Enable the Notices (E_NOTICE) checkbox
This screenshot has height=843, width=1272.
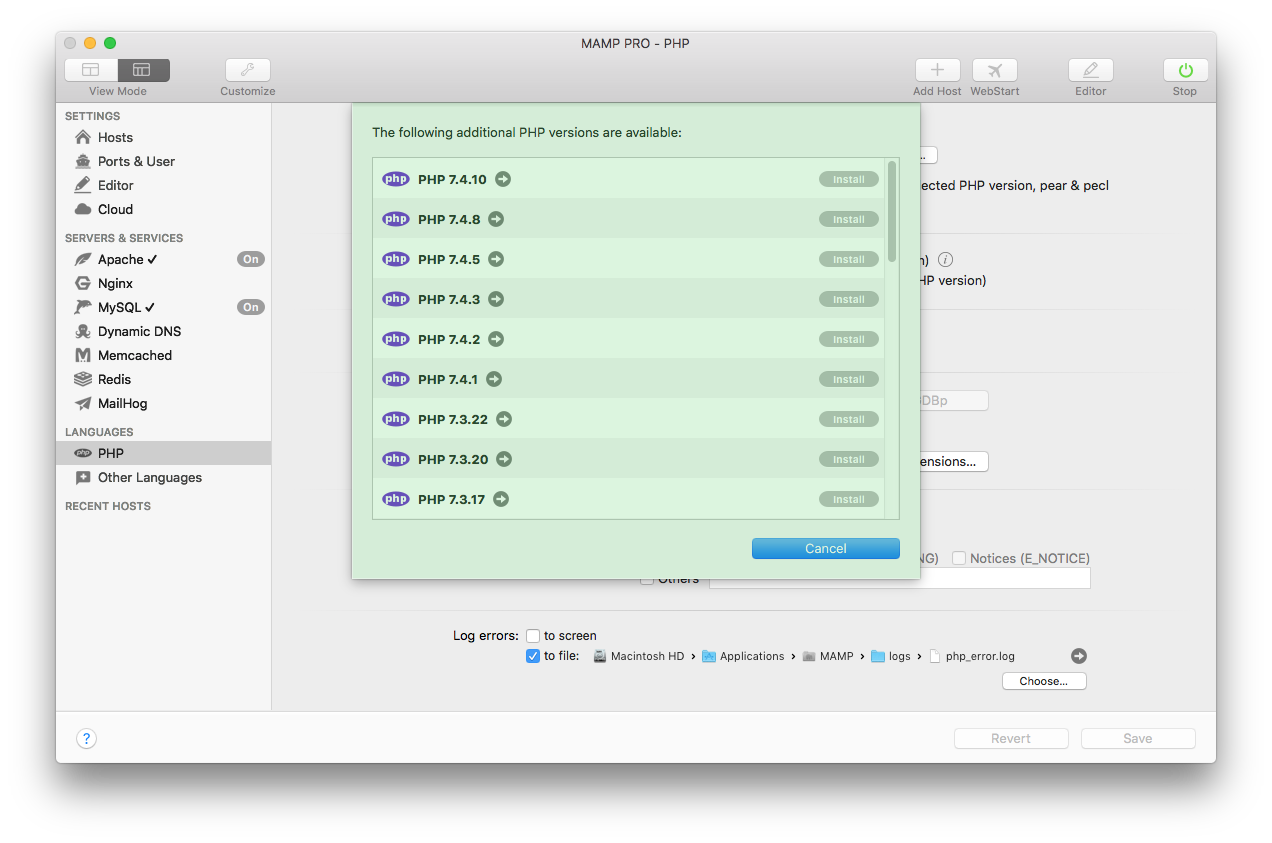[957, 558]
